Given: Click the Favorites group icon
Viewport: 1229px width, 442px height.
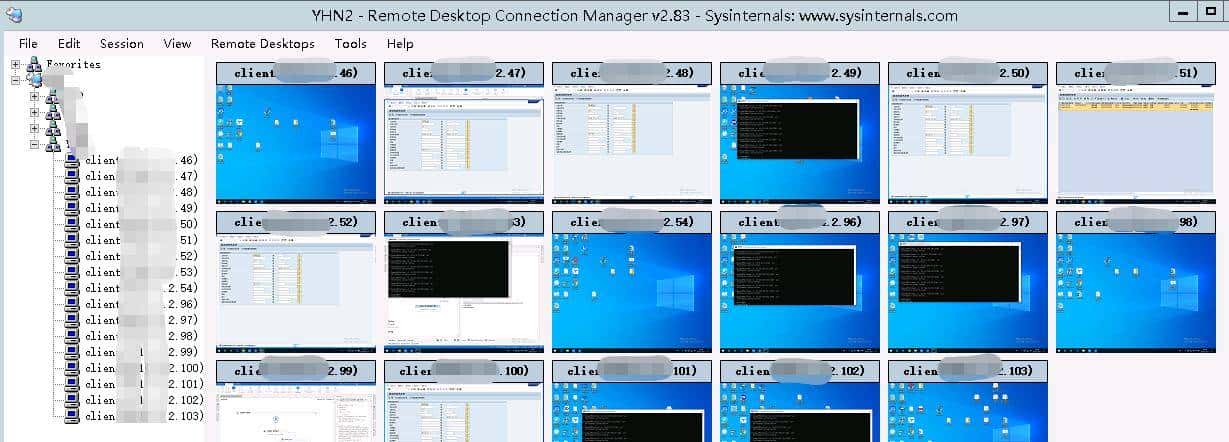Looking at the screenshot, I should click(32, 64).
